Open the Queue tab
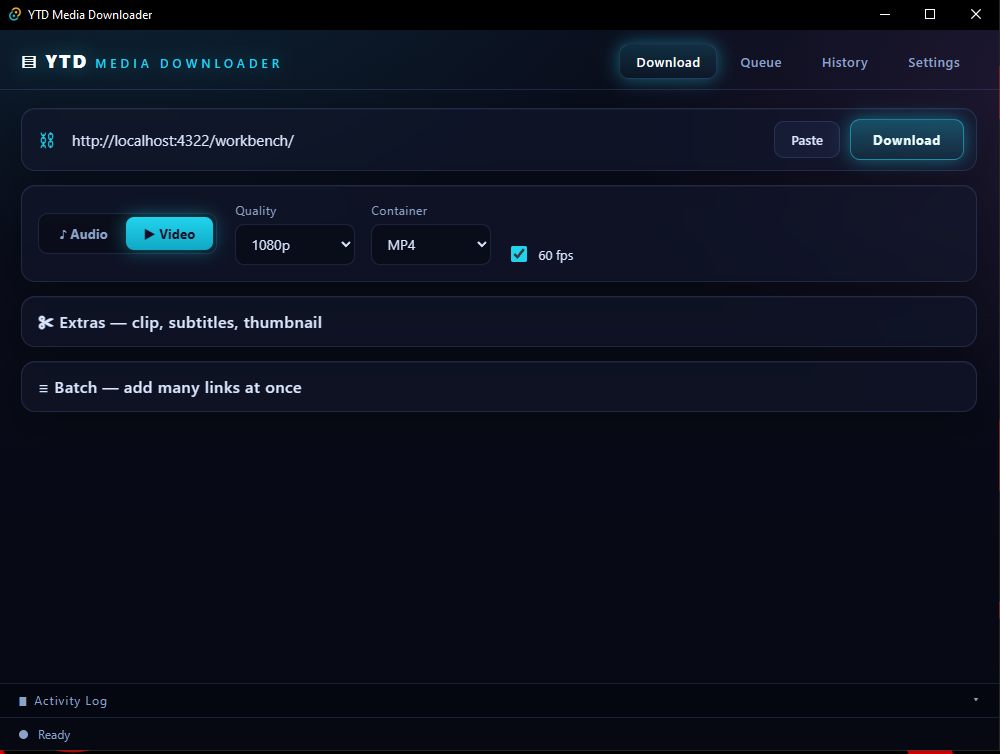 click(x=761, y=63)
